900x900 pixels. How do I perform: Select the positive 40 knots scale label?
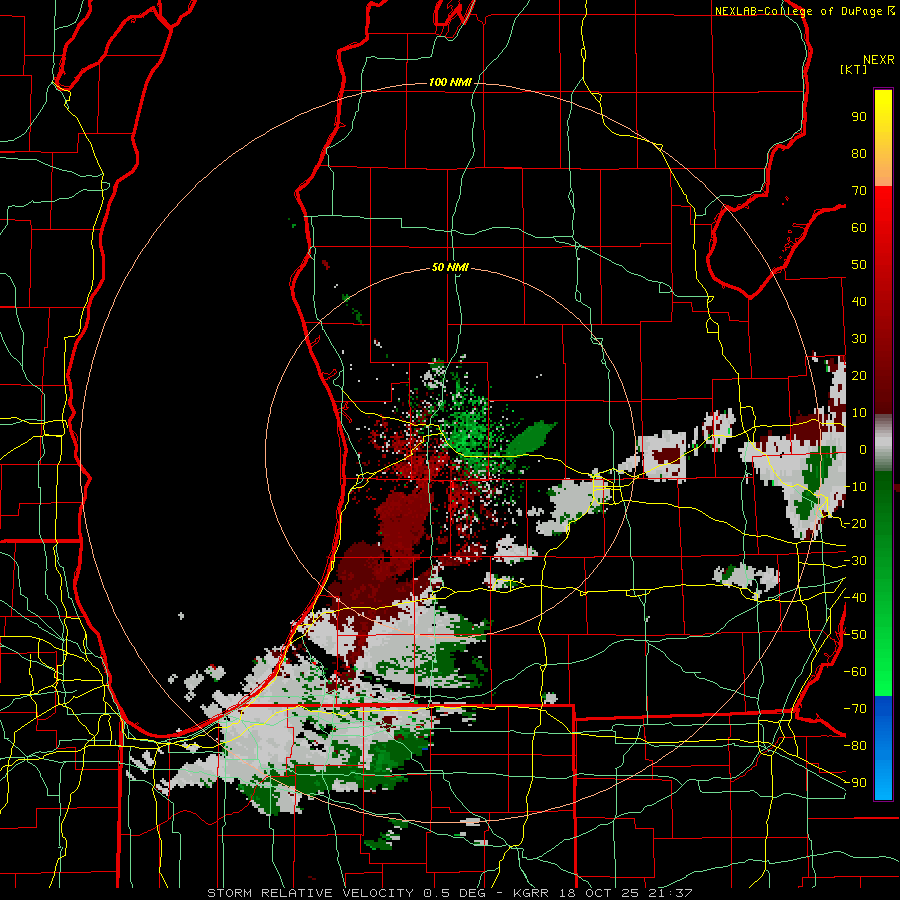(859, 302)
